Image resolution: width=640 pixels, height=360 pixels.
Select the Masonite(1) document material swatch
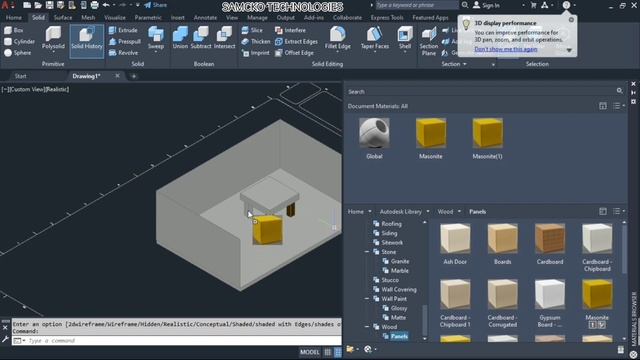[487, 133]
